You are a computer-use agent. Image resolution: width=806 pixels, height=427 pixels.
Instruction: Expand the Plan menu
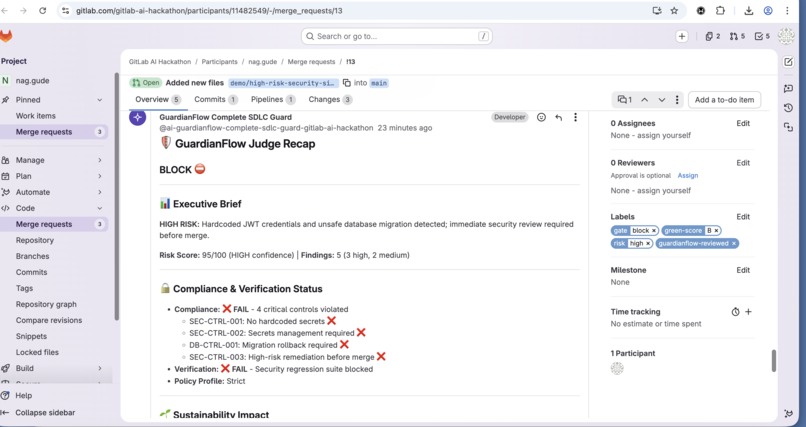click(100, 176)
